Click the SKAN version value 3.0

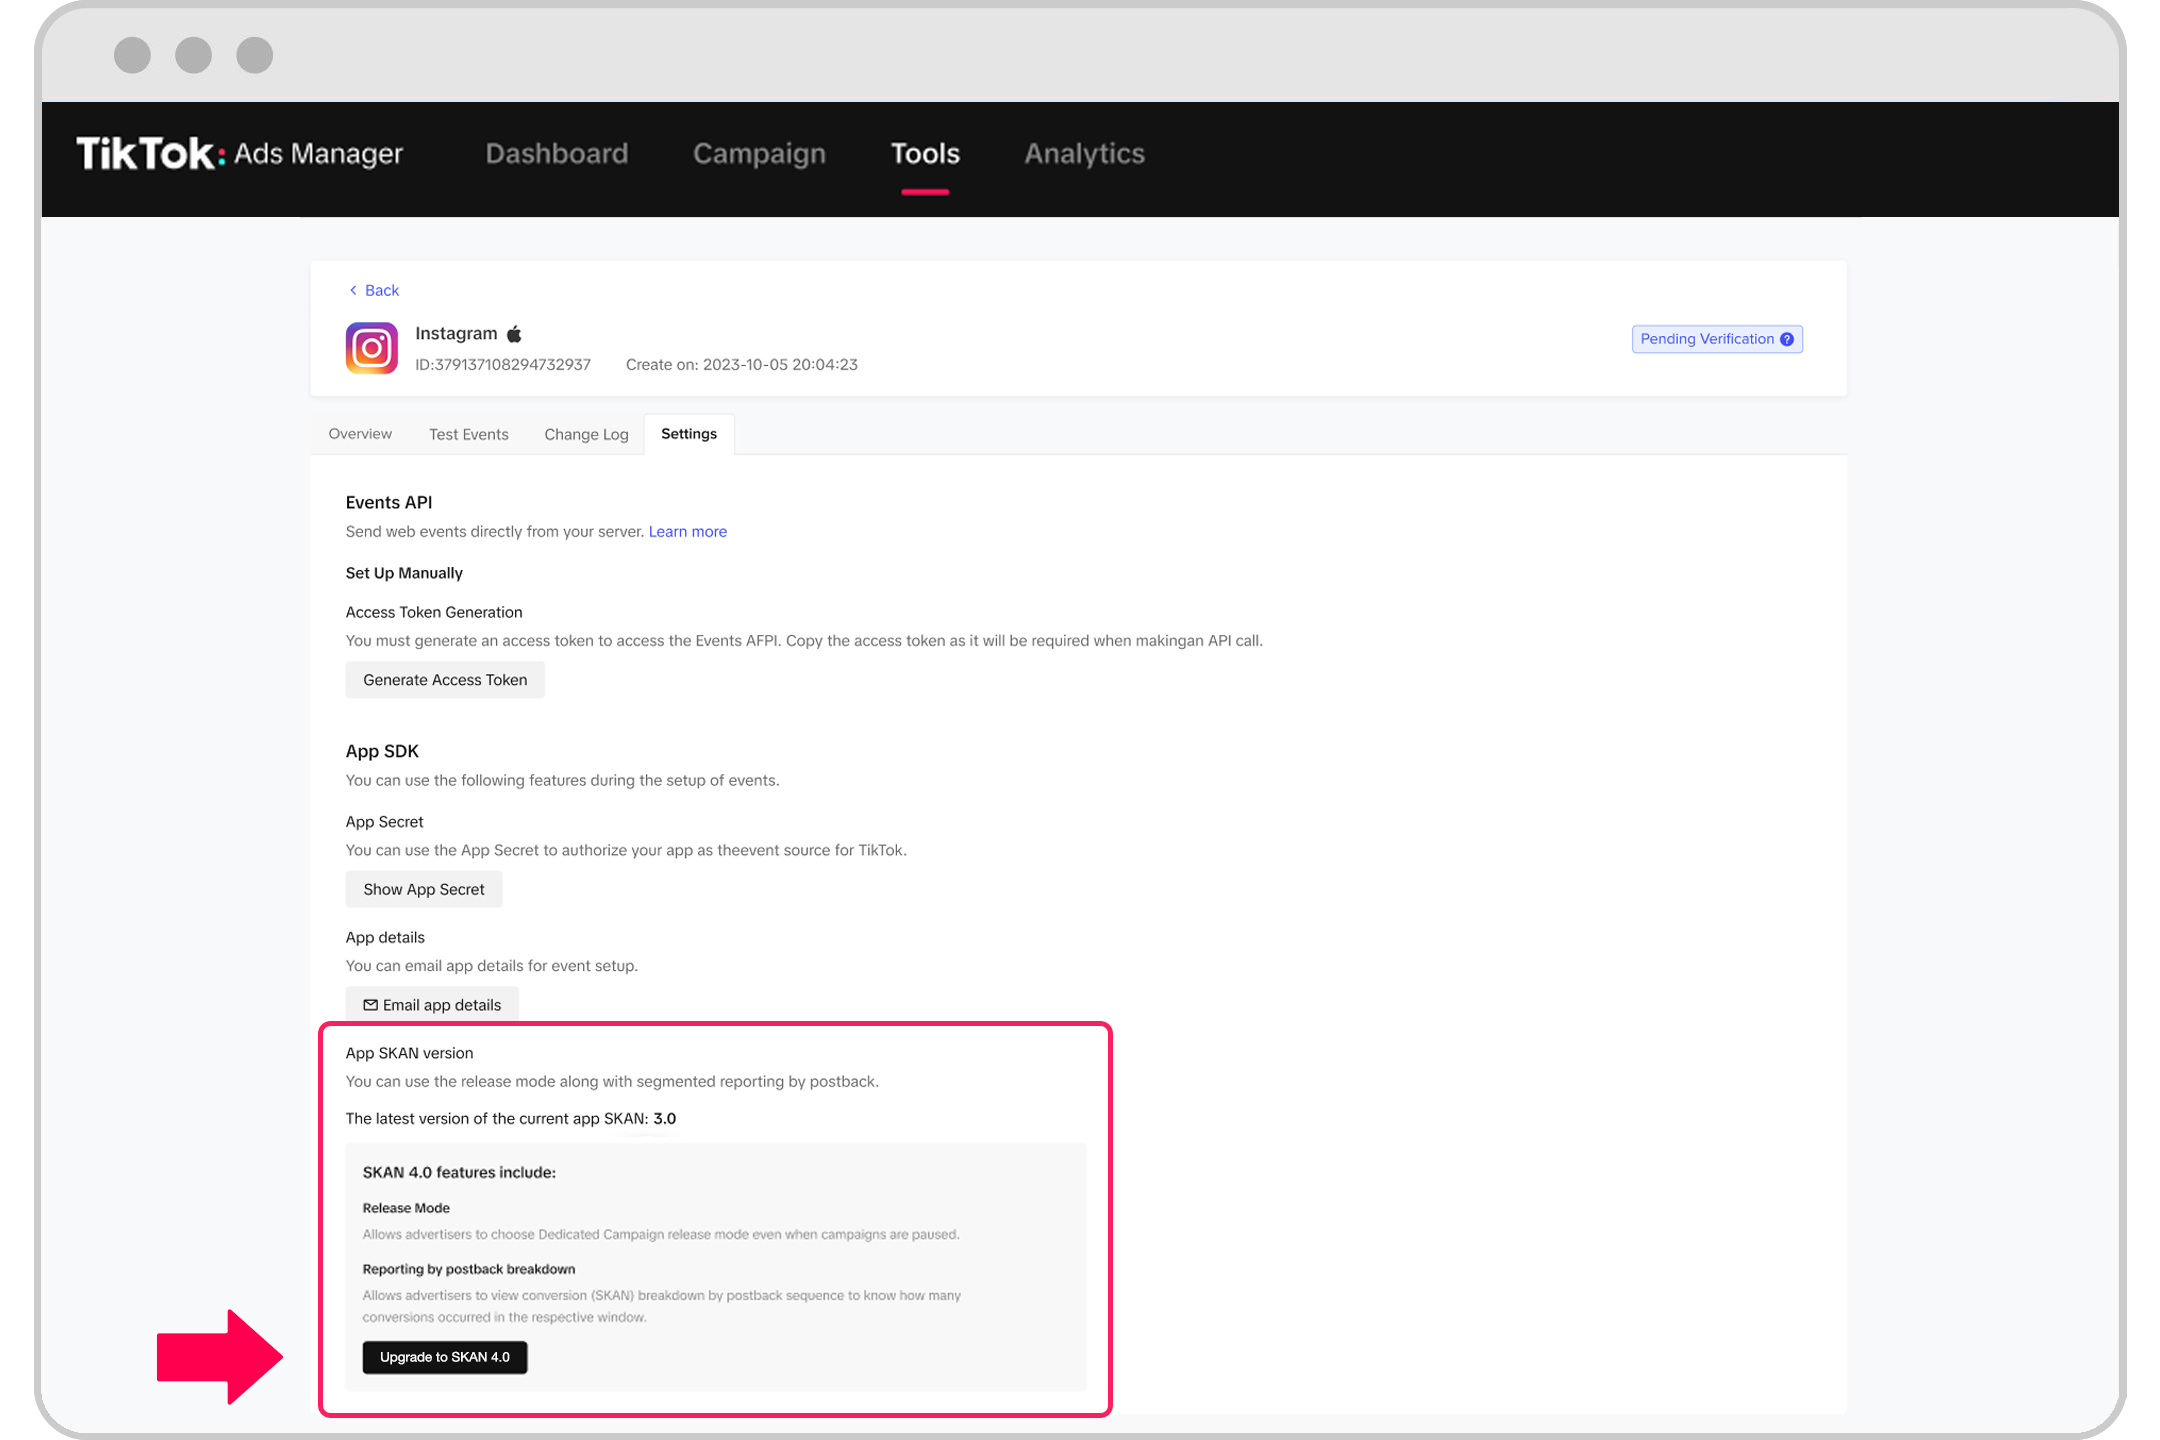[x=665, y=1119]
